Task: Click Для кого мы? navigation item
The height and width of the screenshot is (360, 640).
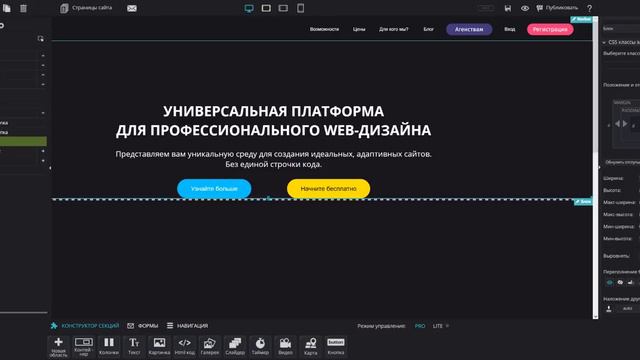Action: point(393,29)
